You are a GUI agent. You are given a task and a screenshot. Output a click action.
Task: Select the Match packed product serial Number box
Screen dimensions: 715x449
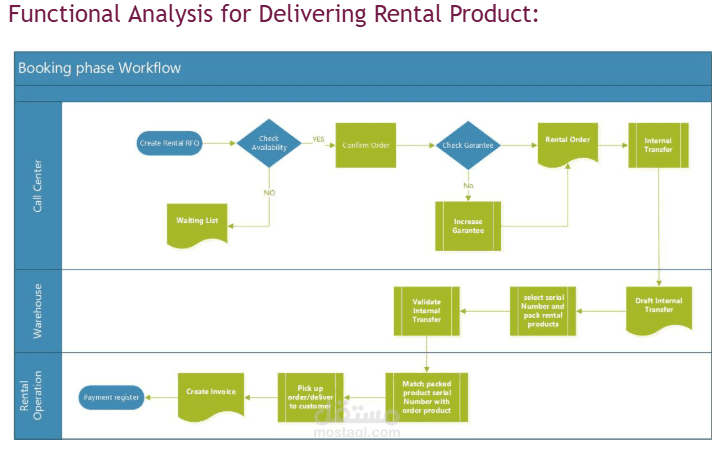[426, 397]
